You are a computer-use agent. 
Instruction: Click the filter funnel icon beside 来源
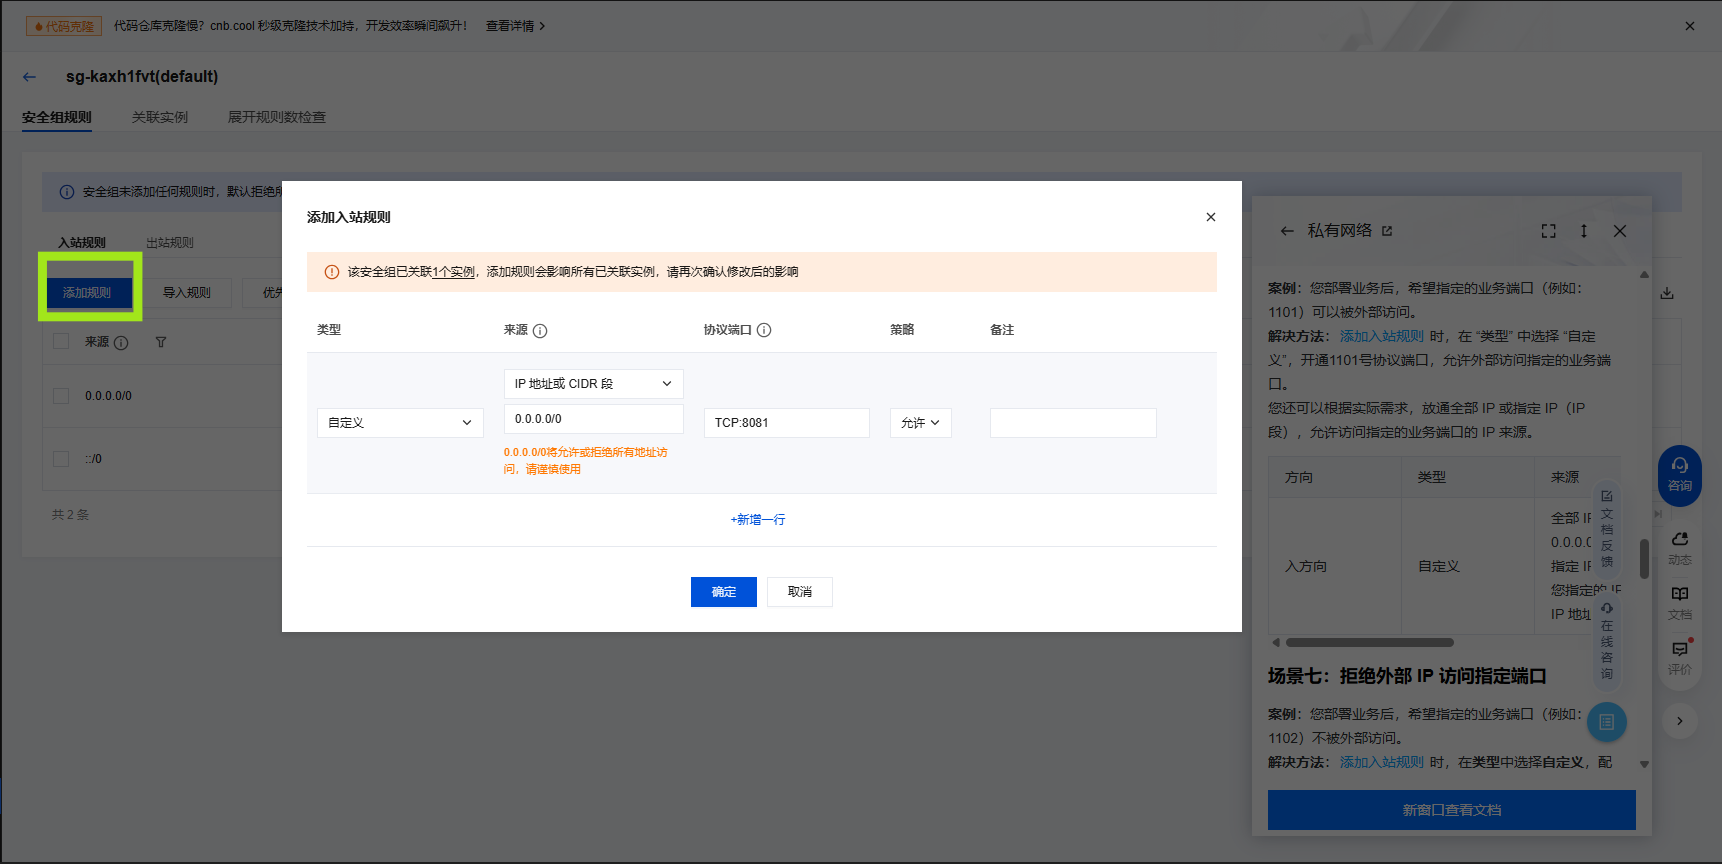[161, 342]
